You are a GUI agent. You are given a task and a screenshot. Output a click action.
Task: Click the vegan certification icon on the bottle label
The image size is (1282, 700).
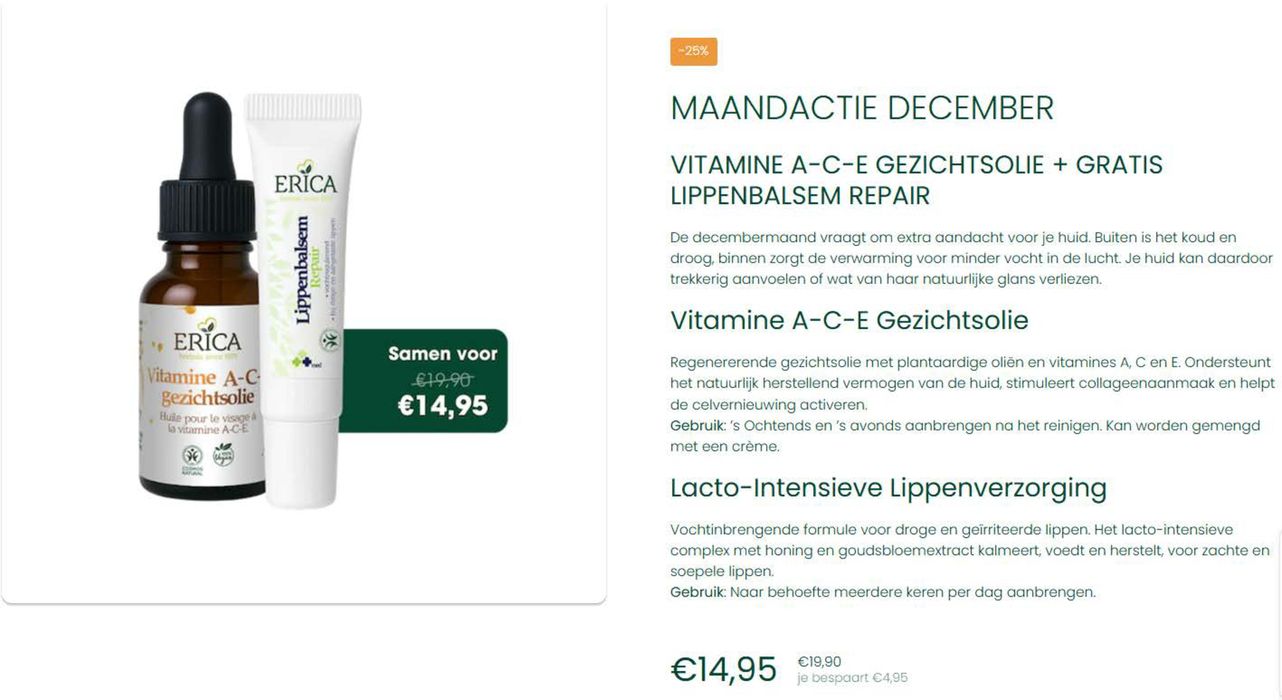point(224,455)
